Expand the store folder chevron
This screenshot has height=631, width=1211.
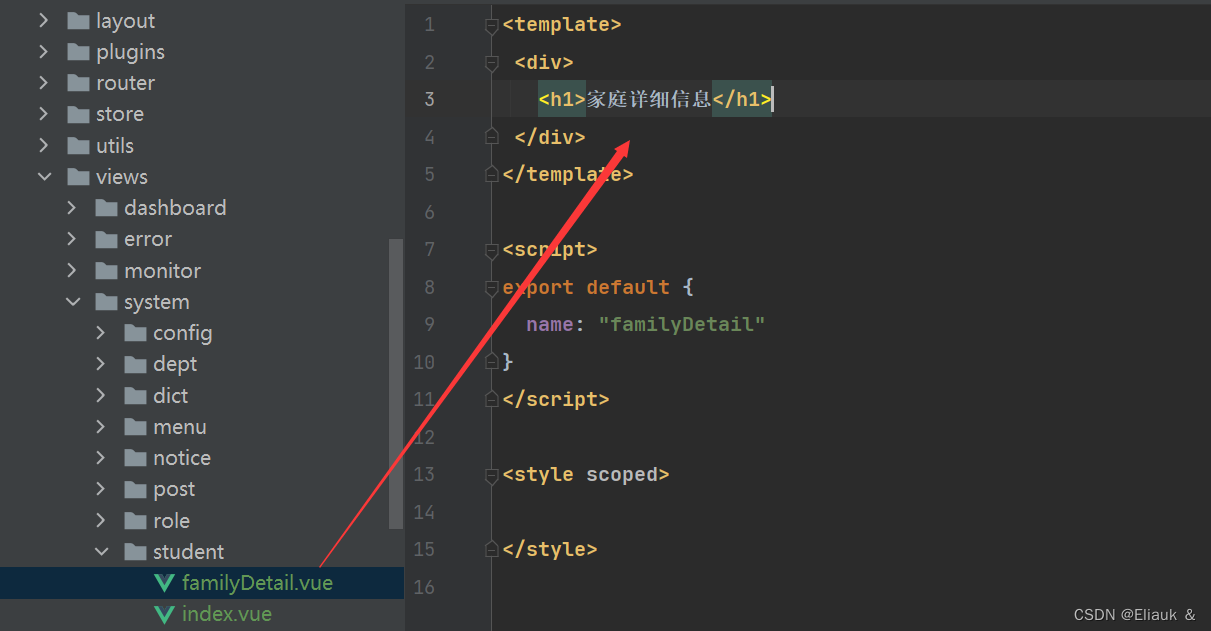[43, 114]
